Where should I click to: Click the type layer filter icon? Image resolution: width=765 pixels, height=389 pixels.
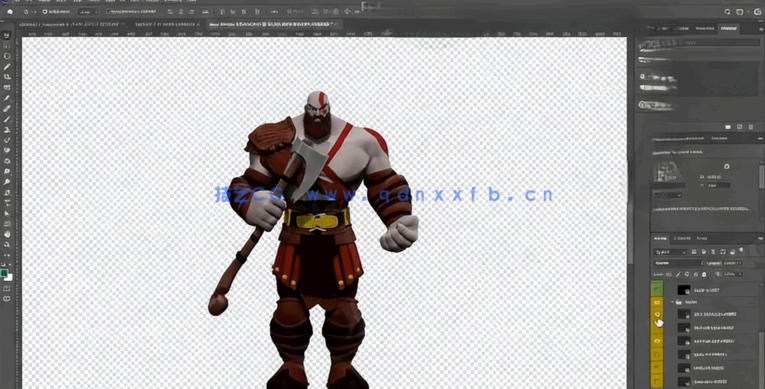[714, 252]
